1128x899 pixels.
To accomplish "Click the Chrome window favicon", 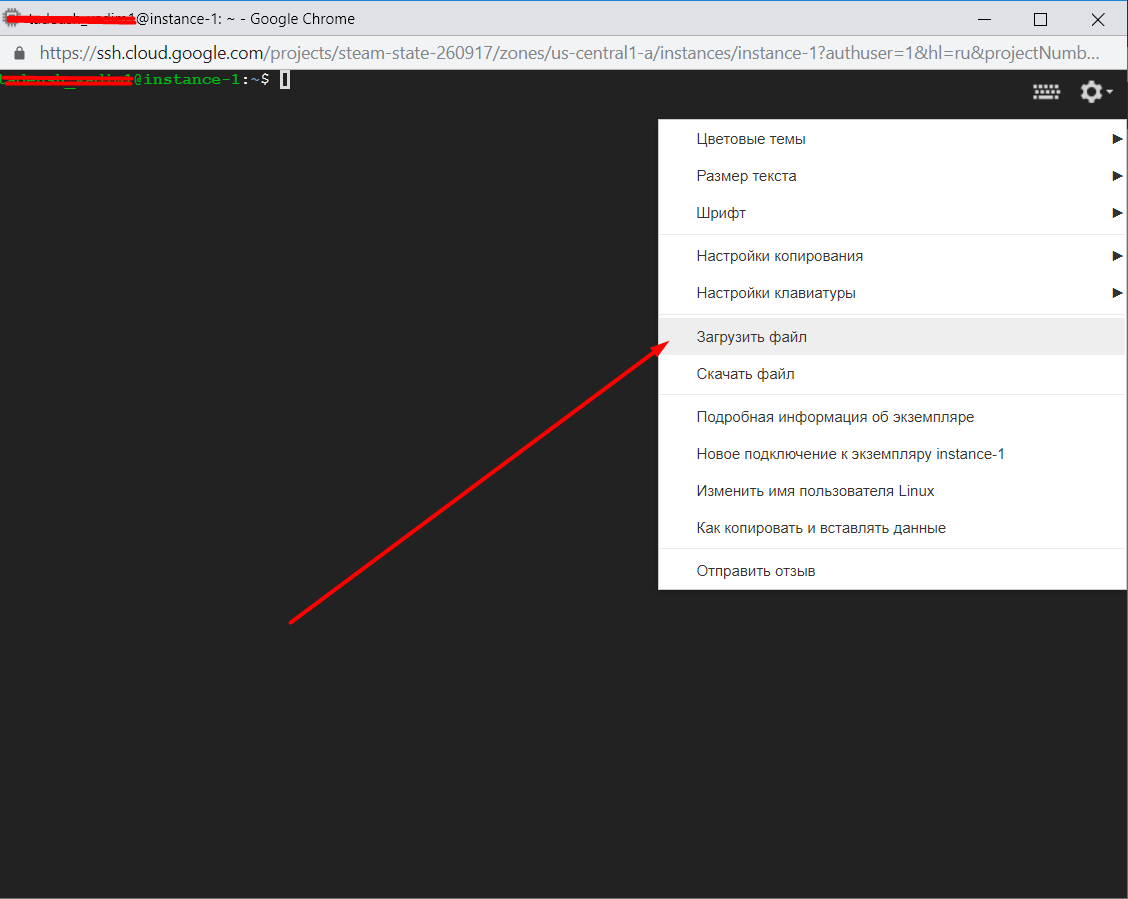I will click(x=12, y=19).
